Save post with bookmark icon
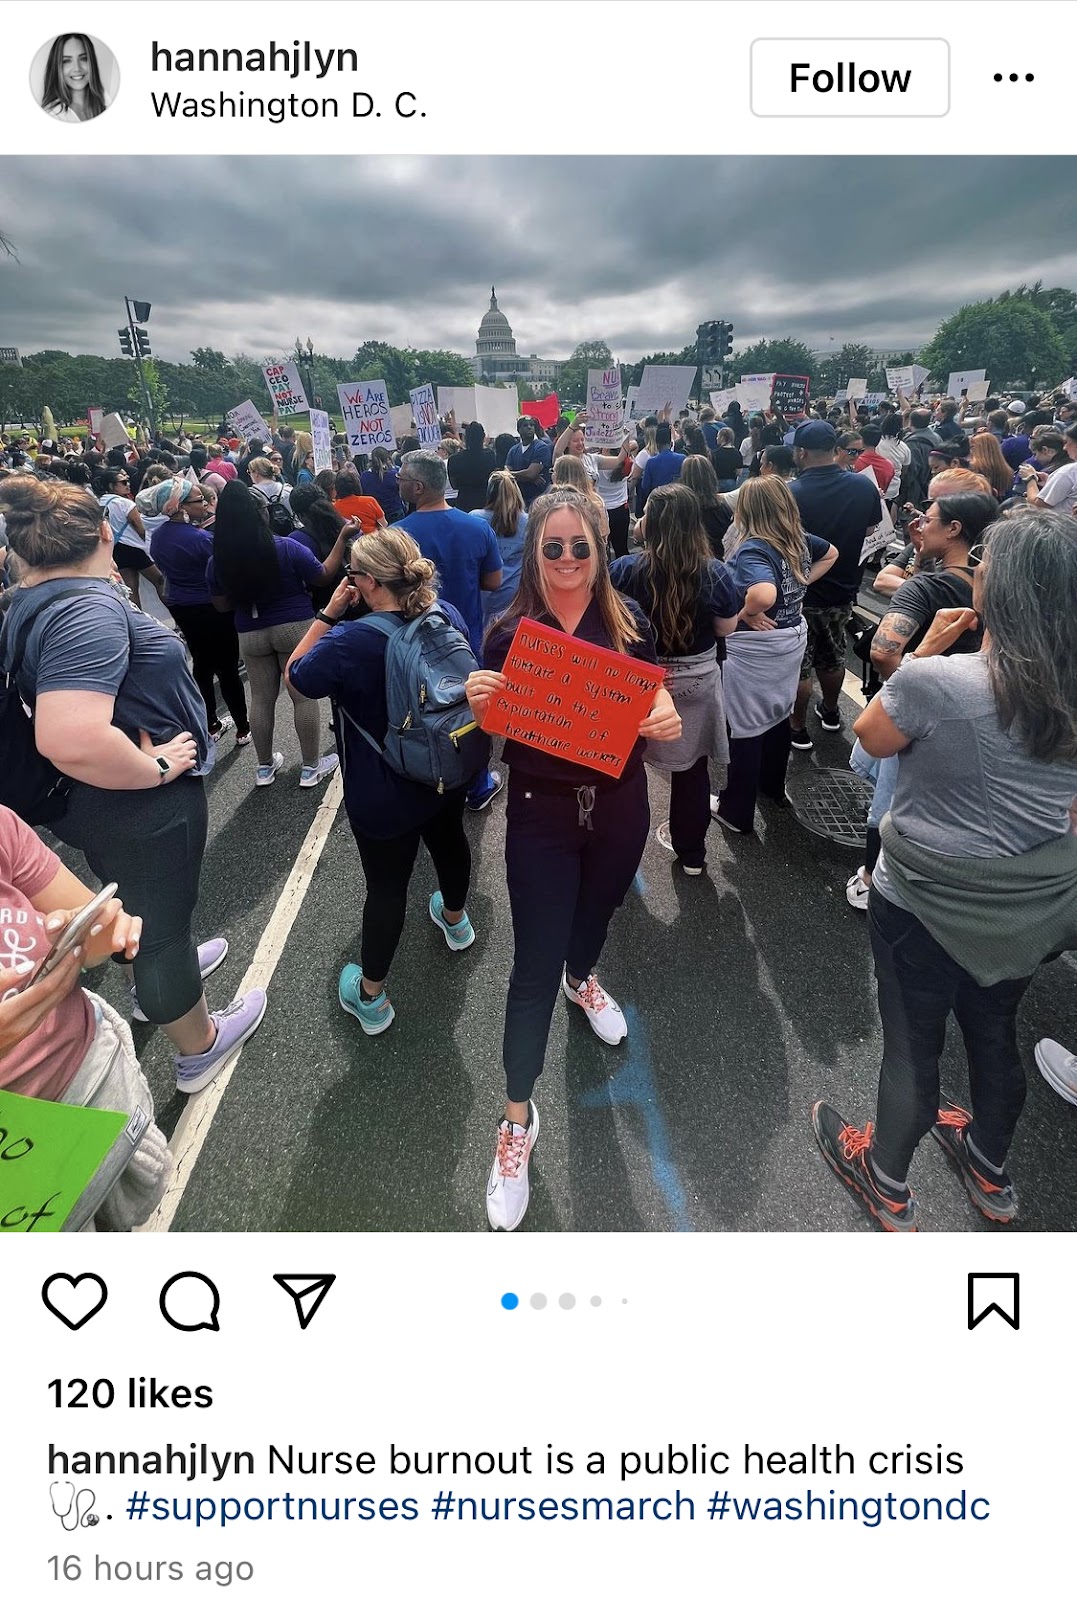The image size is (1077, 1600). pyautogui.click(x=993, y=1301)
